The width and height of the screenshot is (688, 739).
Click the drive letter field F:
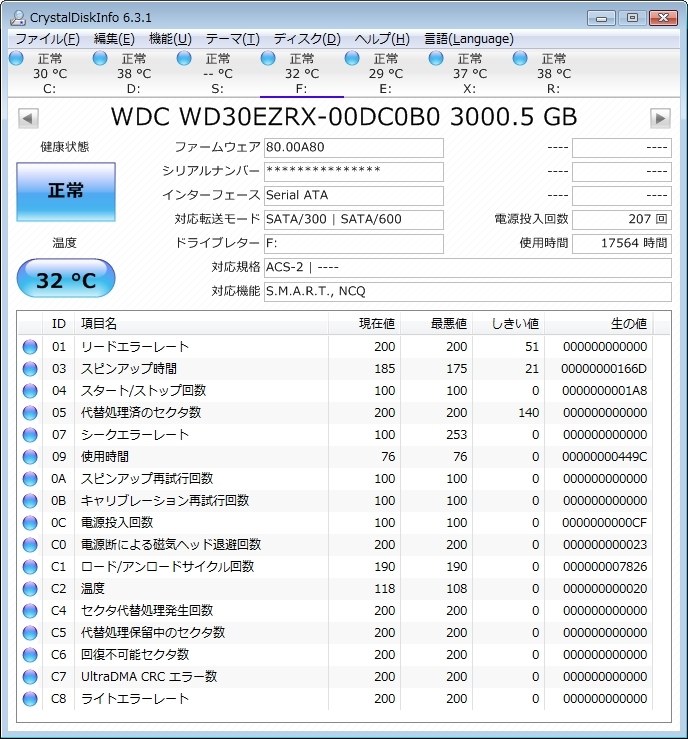353,244
